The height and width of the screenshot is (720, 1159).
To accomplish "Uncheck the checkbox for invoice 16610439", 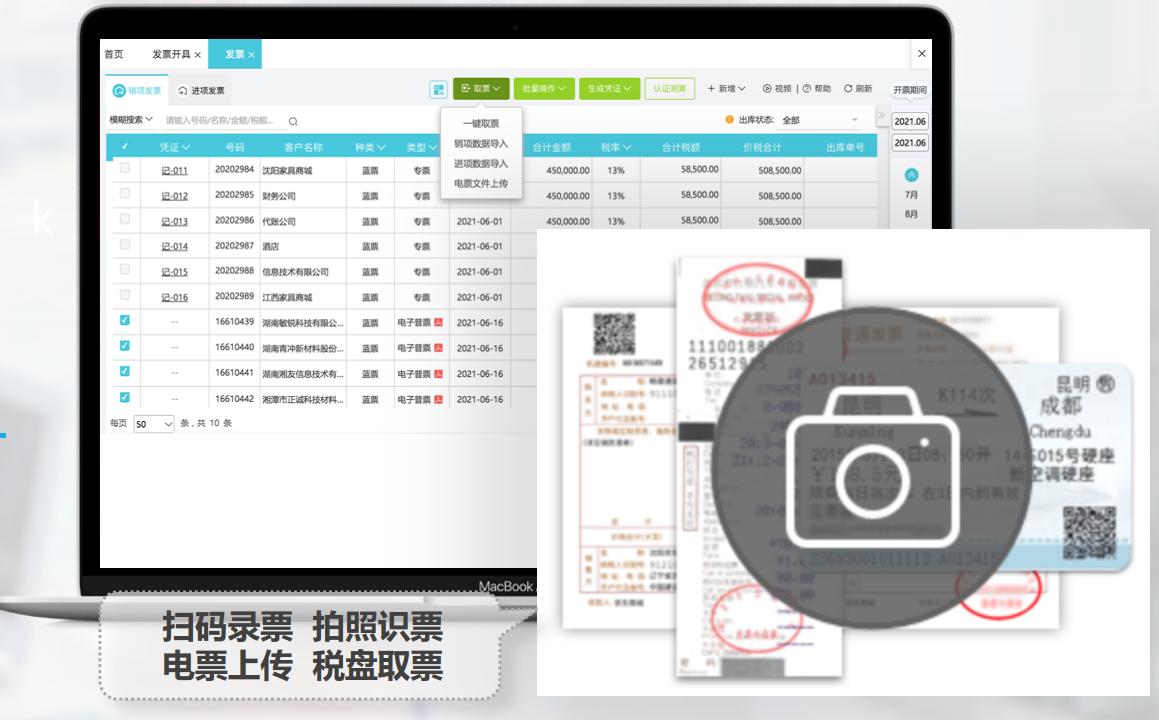I will pos(124,319).
